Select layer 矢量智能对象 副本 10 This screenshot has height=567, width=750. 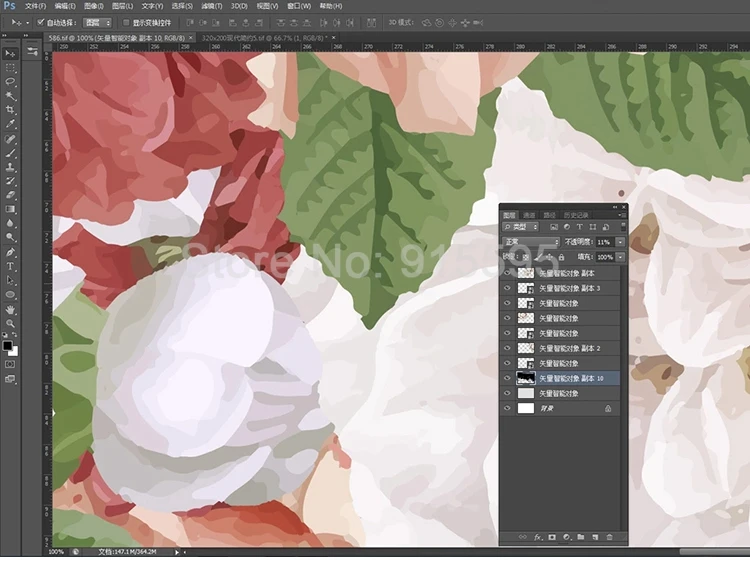tap(572, 379)
